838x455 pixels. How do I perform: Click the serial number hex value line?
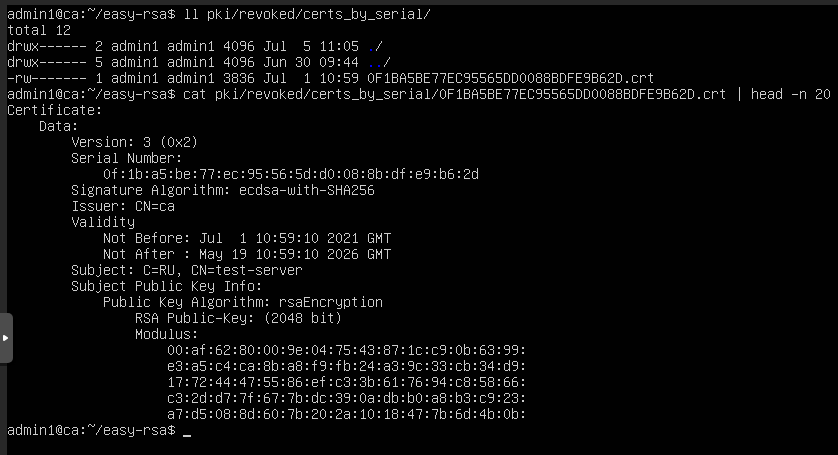(291, 174)
